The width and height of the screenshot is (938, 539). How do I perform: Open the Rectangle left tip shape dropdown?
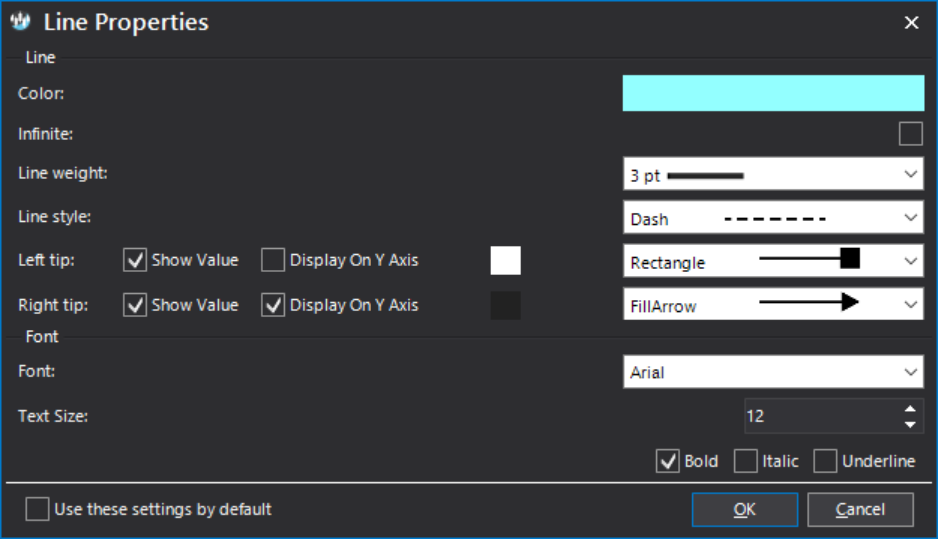(x=773, y=261)
